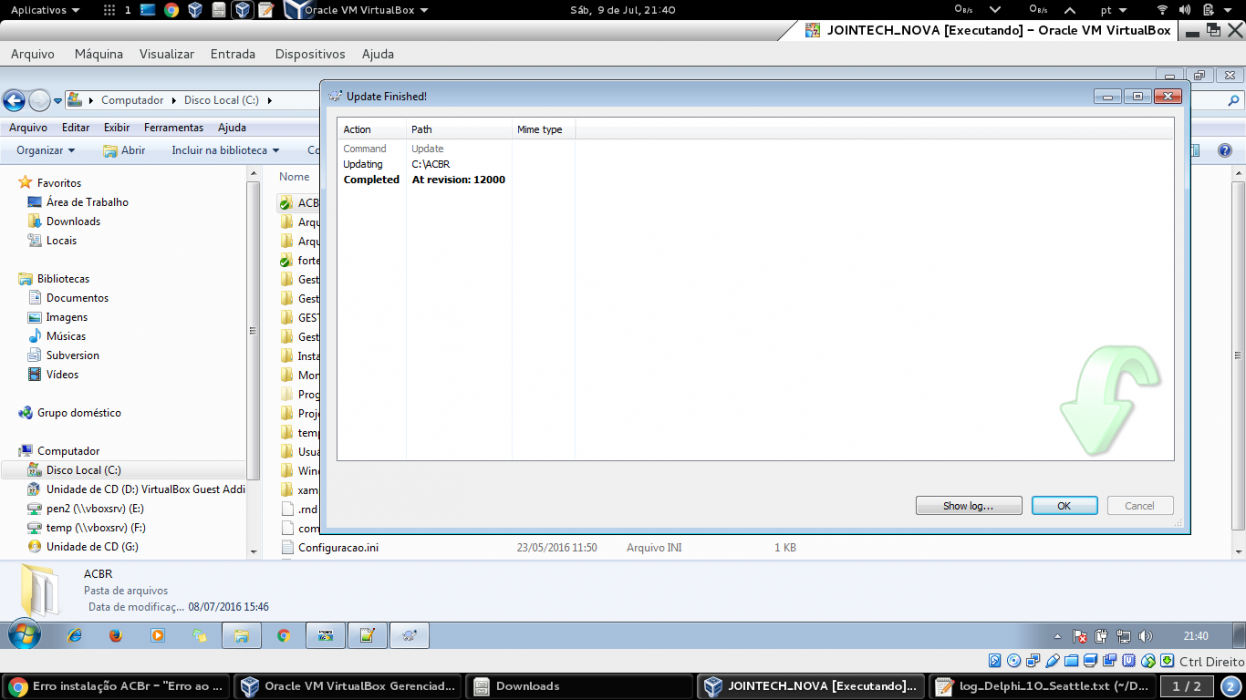Select Bibliotecas in navigation pane
Image resolution: width=1246 pixels, height=700 pixels.
(x=63, y=279)
